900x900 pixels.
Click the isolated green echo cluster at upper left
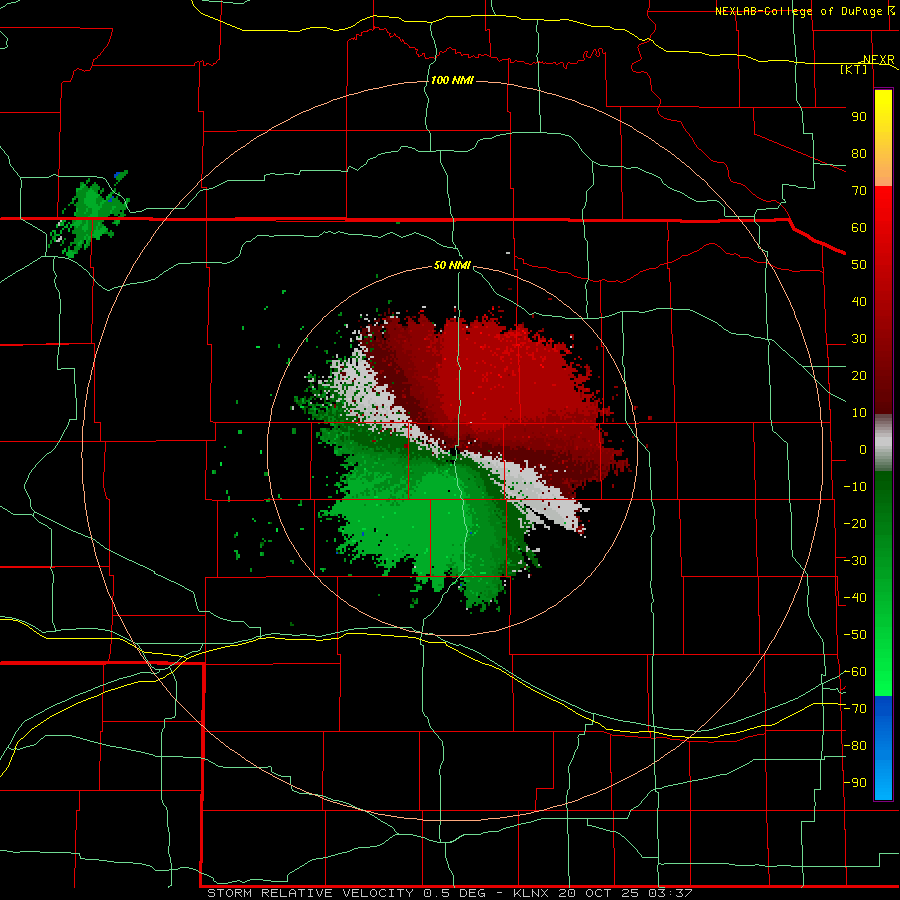90,214
